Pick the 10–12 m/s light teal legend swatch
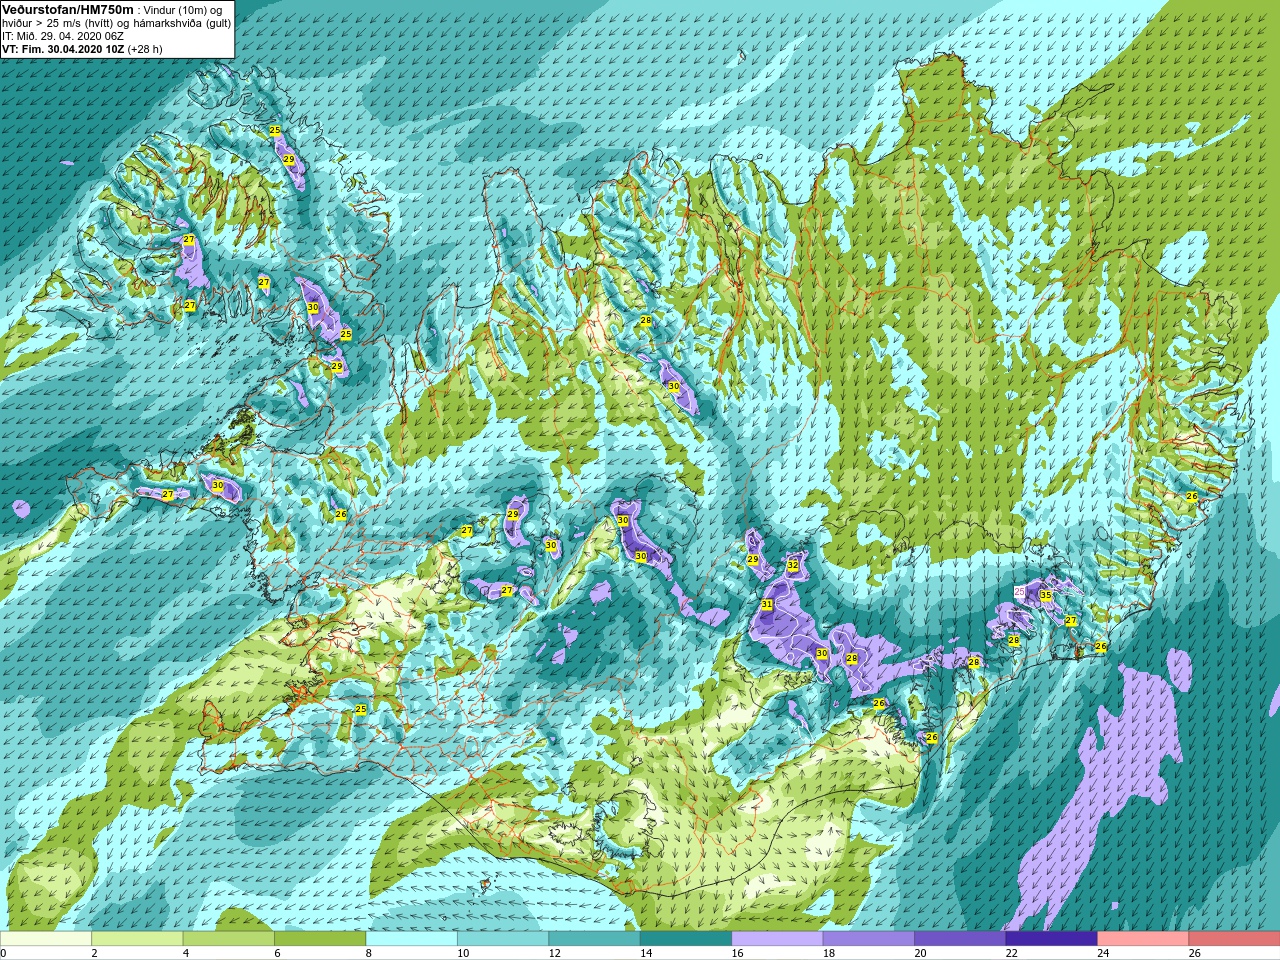The width and height of the screenshot is (1280, 960). [x=503, y=939]
